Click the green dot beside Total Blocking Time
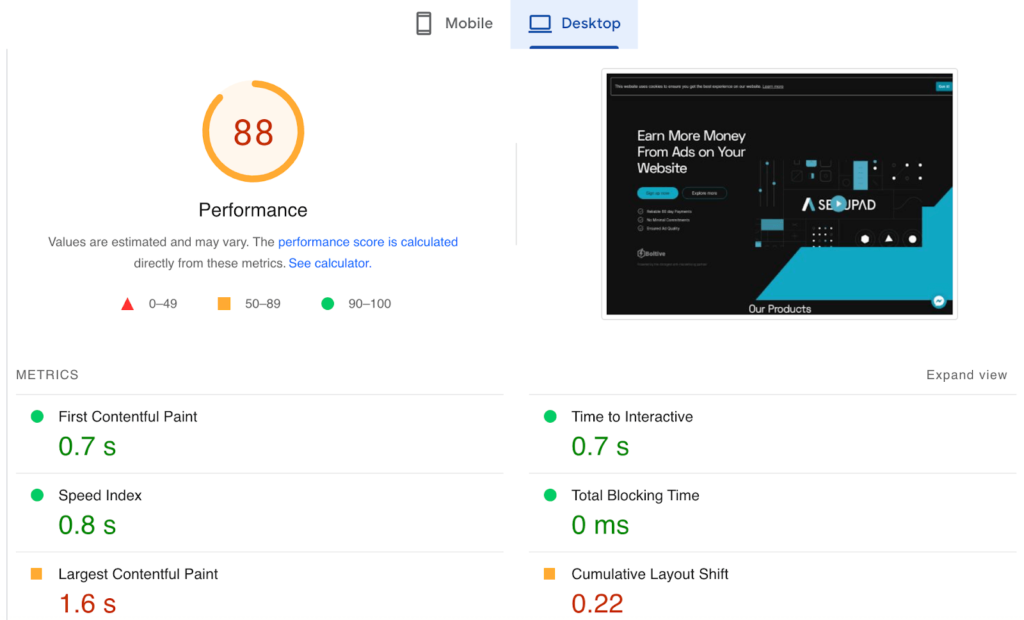This screenshot has height=620, width=1024. (549, 495)
